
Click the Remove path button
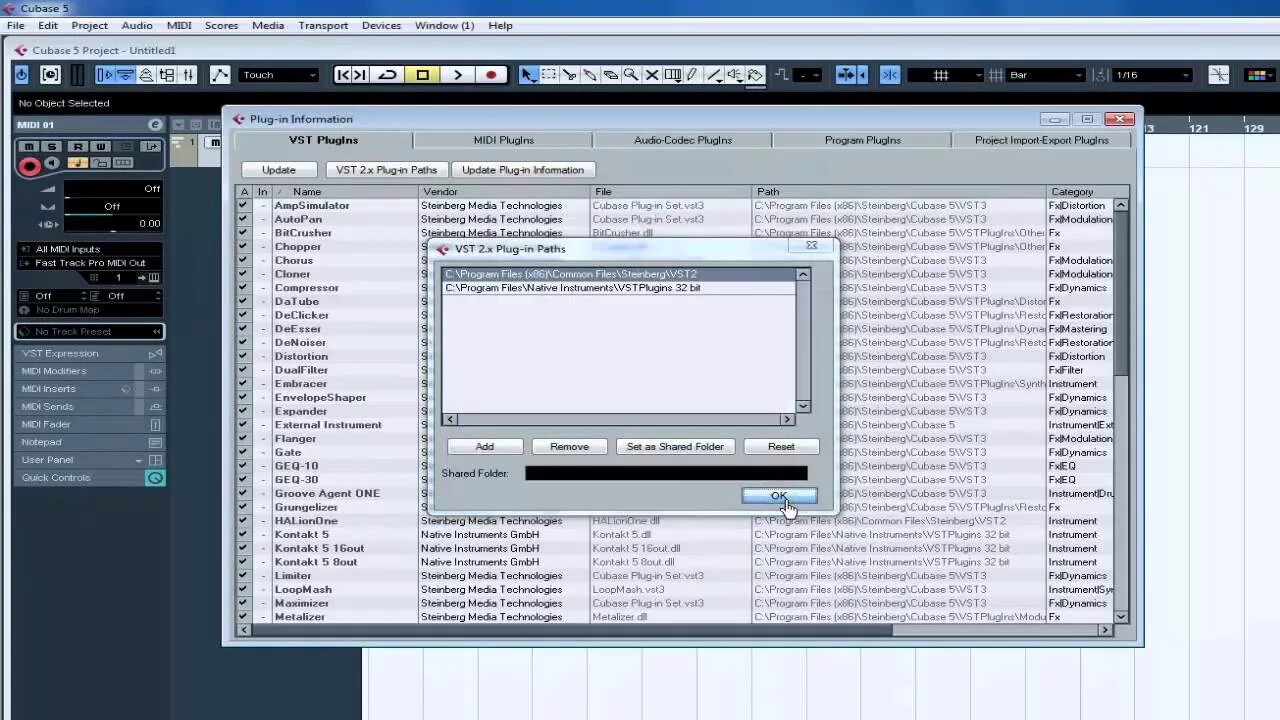click(569, 447)
